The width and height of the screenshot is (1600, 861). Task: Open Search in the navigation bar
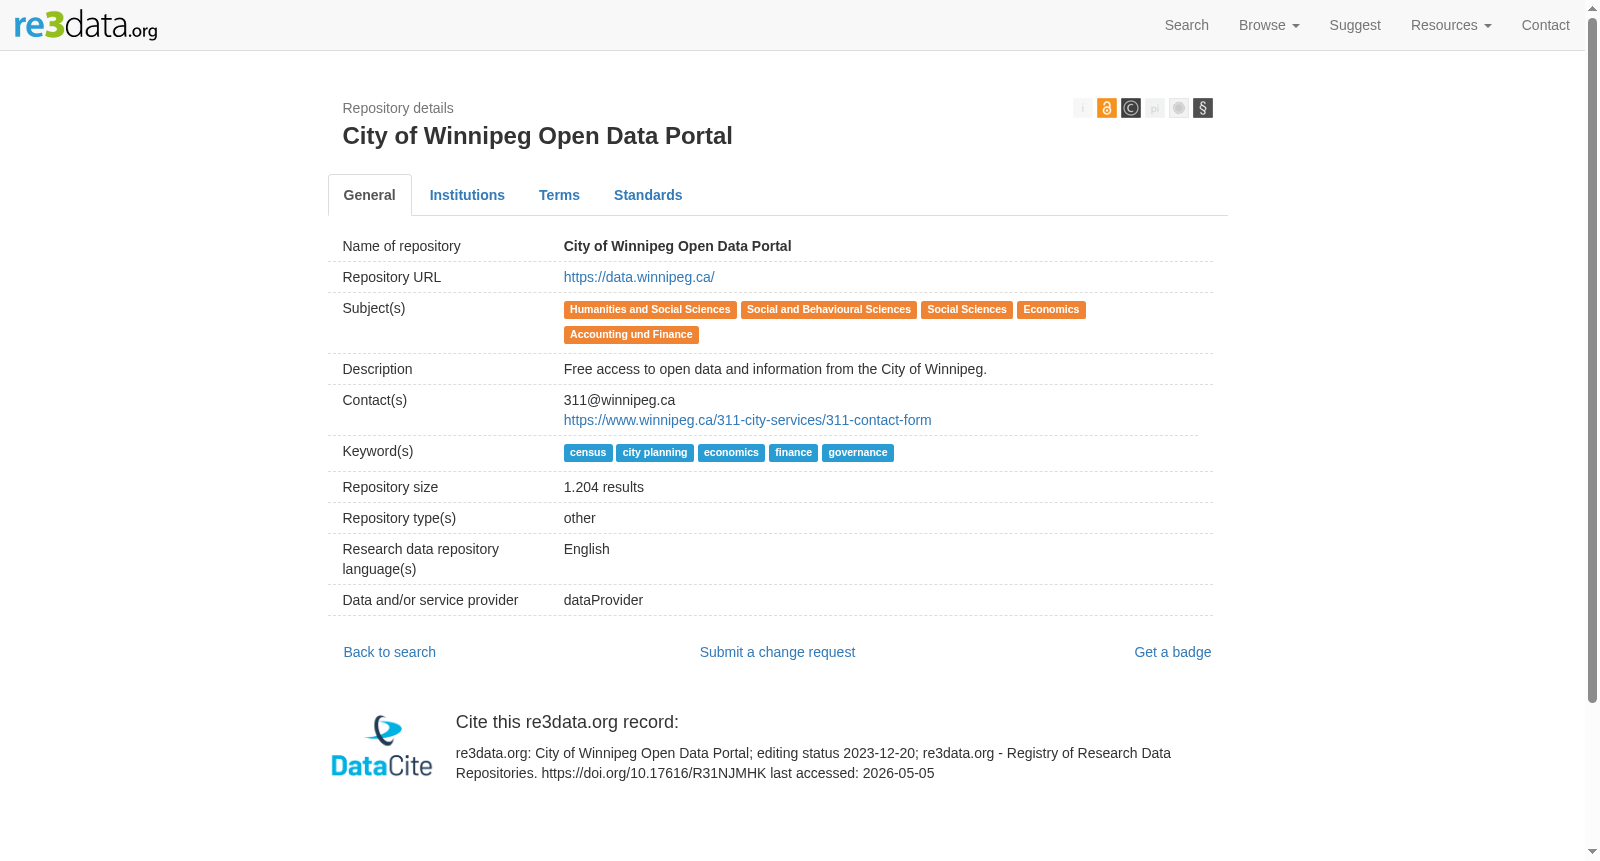pyautogui.click(x=1187, y=25)
